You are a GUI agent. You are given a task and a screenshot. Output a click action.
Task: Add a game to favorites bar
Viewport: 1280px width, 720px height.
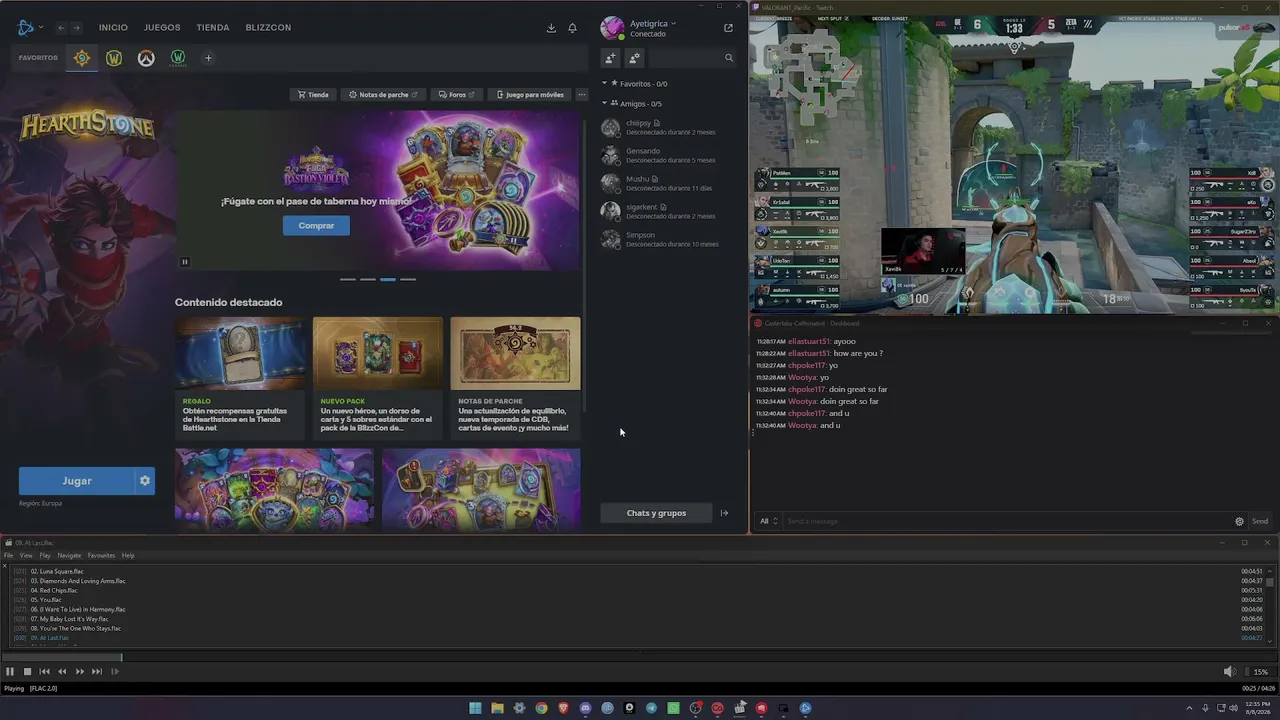208,58
